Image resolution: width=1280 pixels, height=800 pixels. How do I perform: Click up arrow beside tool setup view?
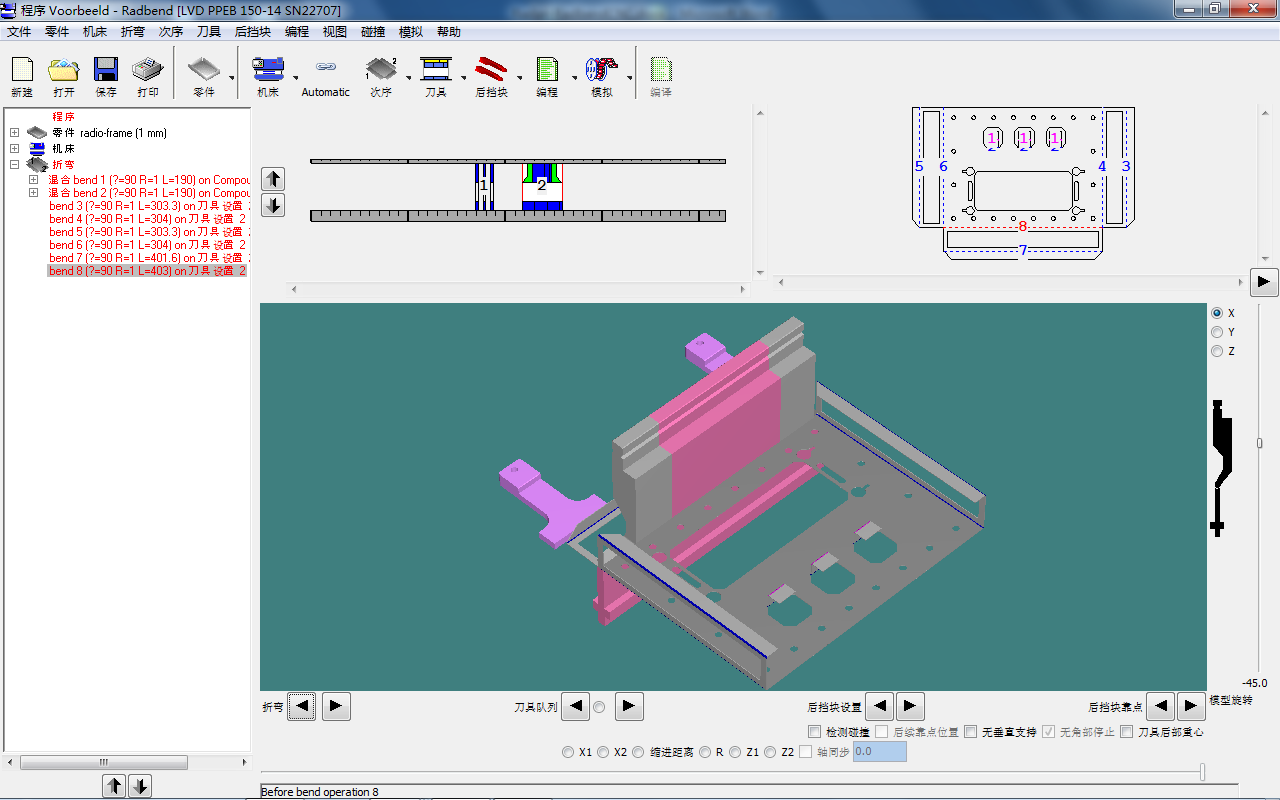click(273, 179)
